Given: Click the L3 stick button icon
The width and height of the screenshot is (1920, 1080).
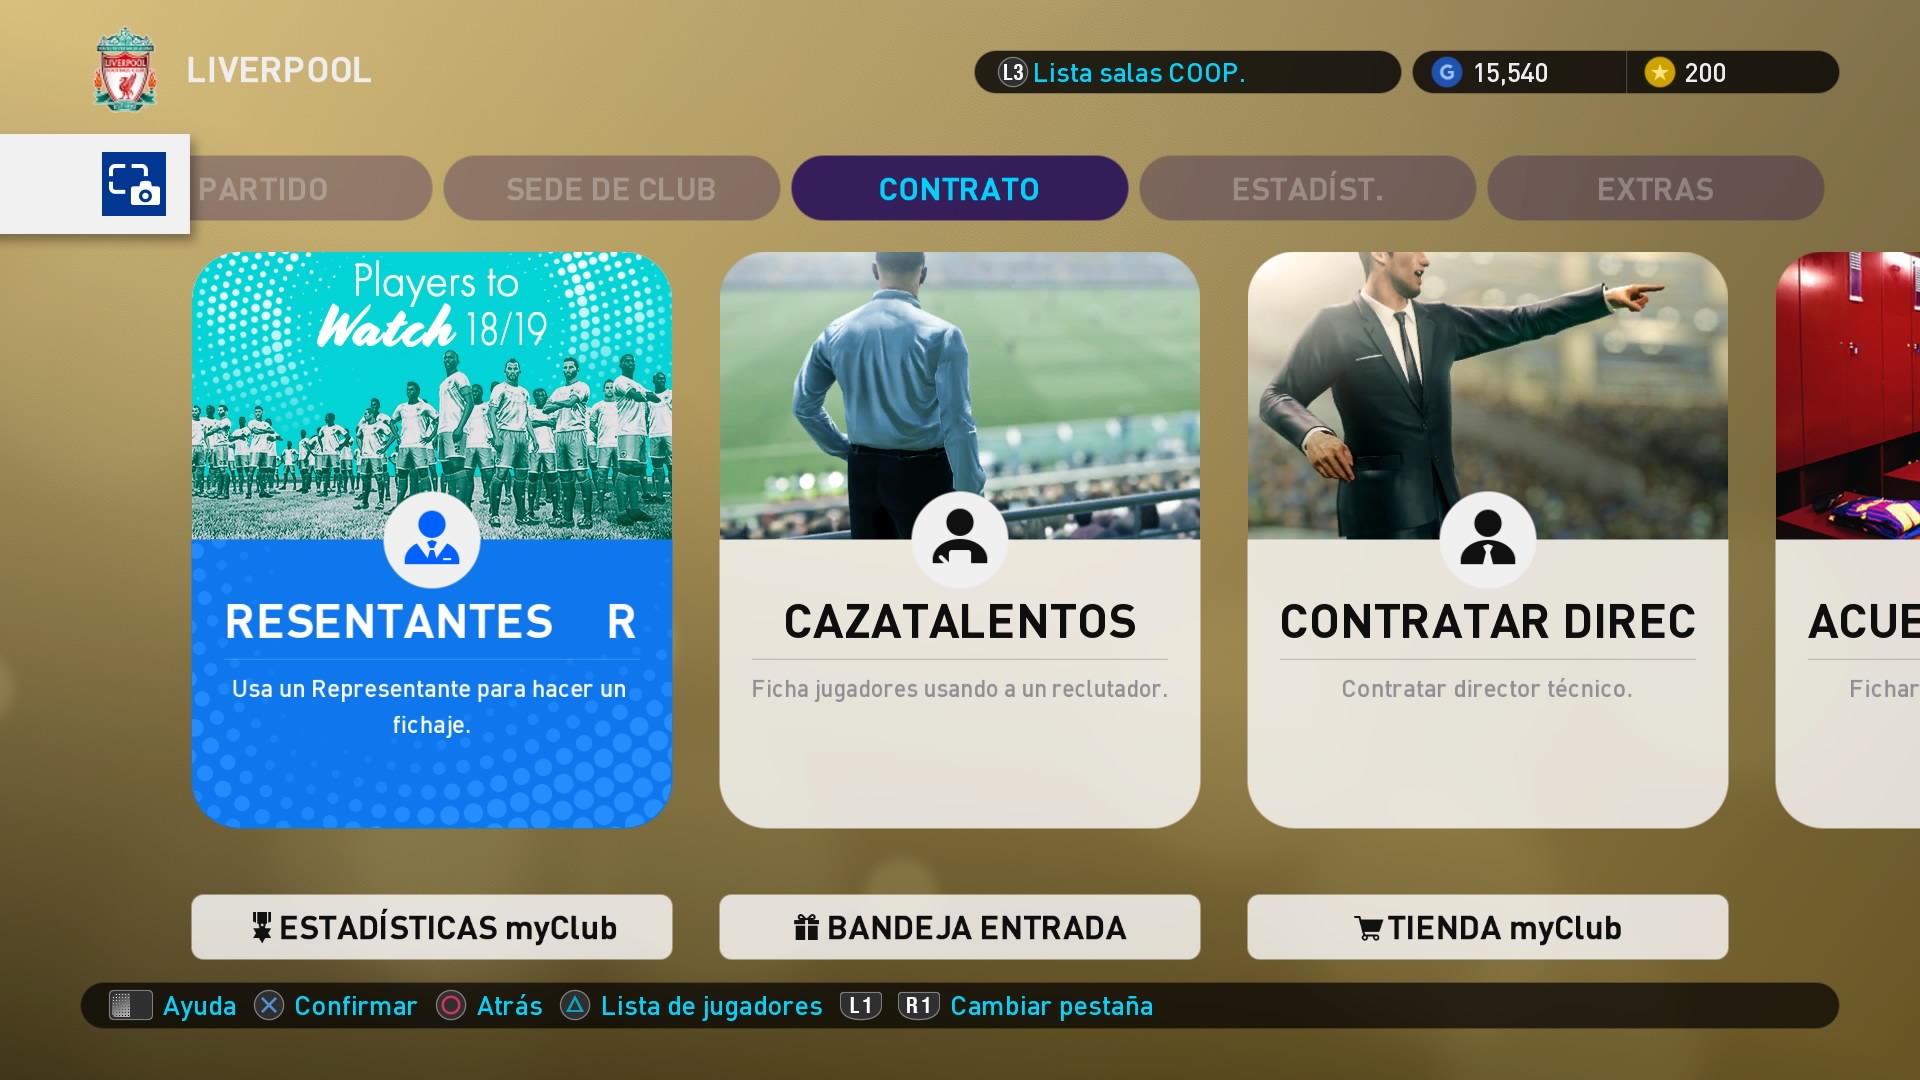Looking at the screenshot, I should [x=1013, y=72].
